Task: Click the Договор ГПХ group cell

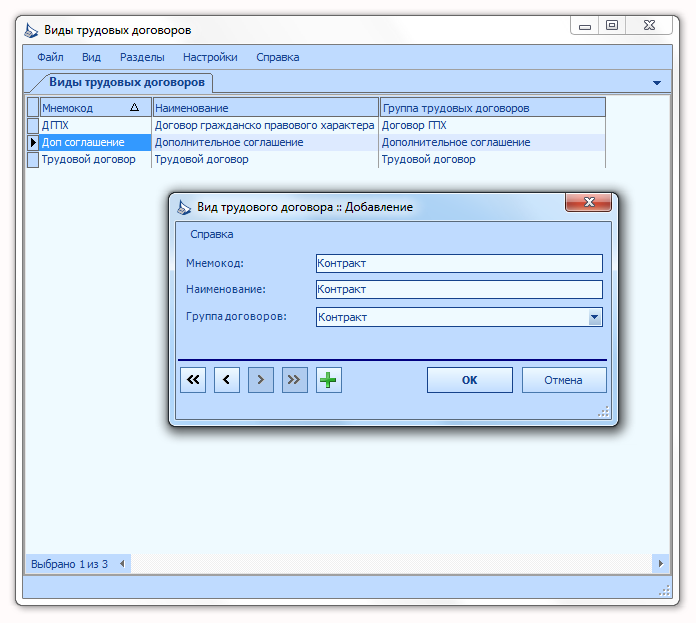Action: click(492, 126)
